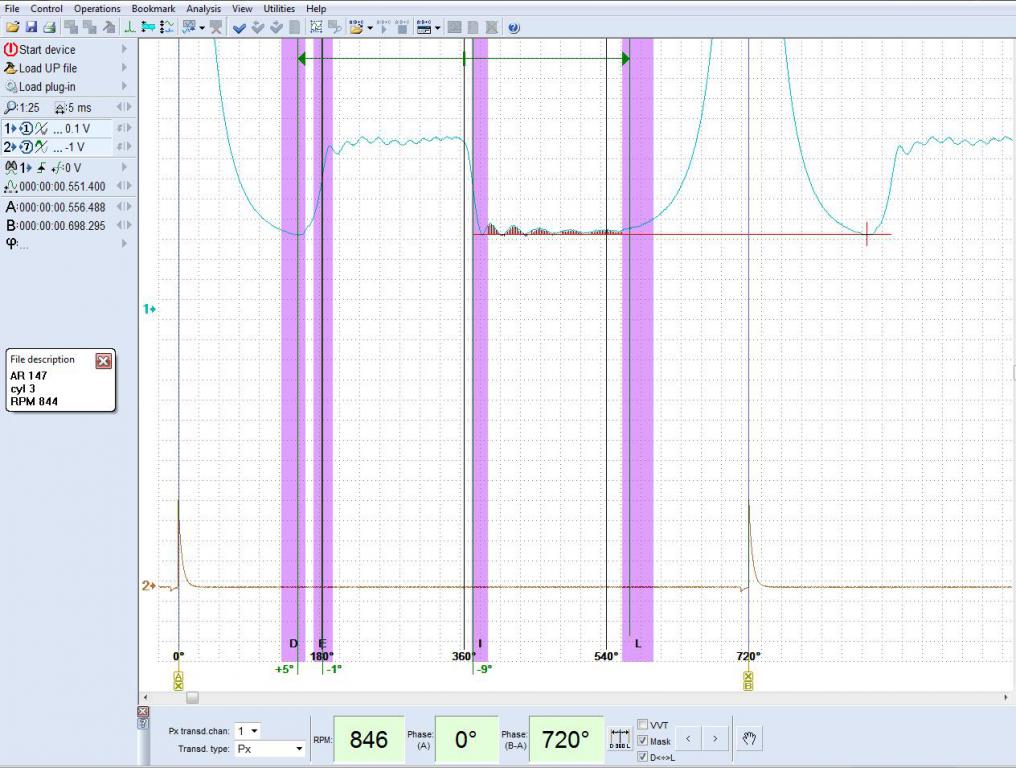Image resolution: width=1016 pixels, height=768 pixels.
Task: Click the printer icon in toolbar
Action: [48, 28]
